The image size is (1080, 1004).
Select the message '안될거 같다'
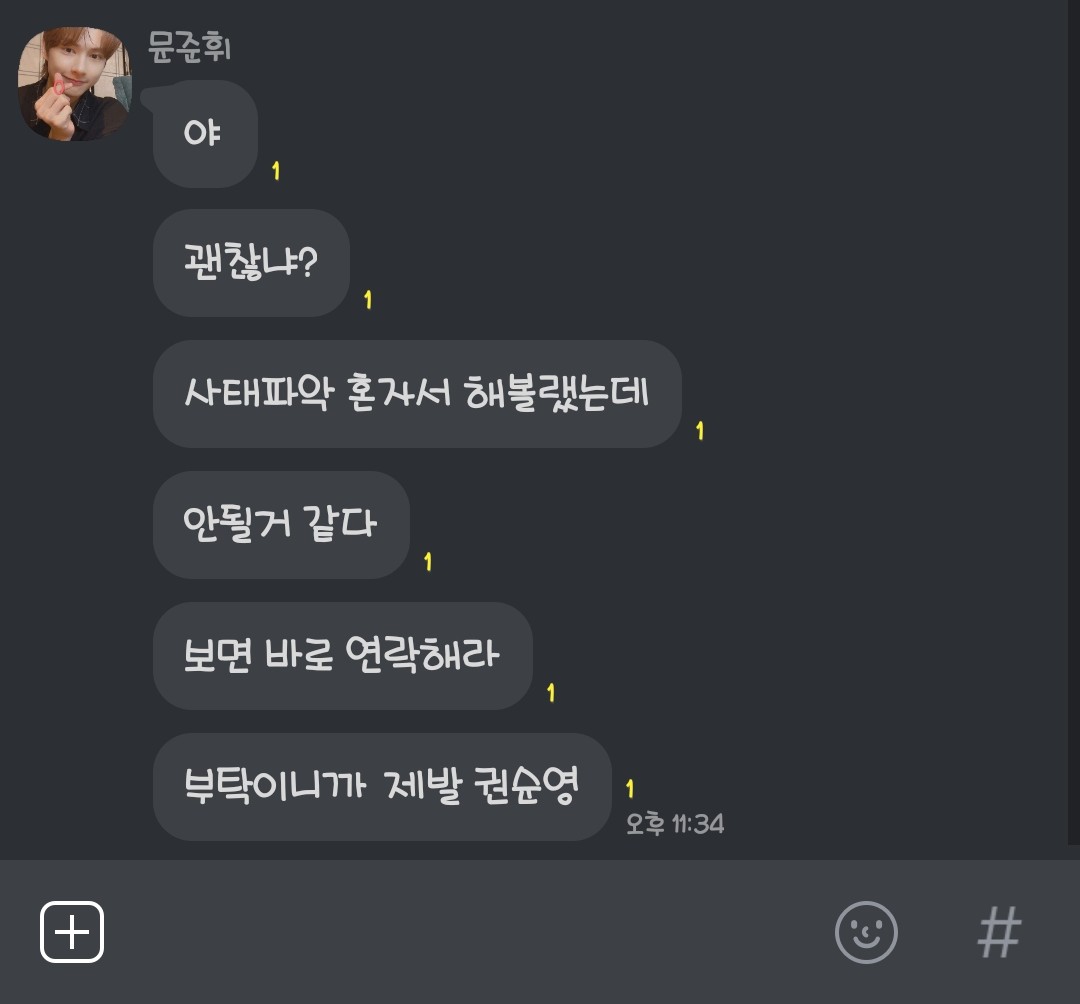point(281,524)
